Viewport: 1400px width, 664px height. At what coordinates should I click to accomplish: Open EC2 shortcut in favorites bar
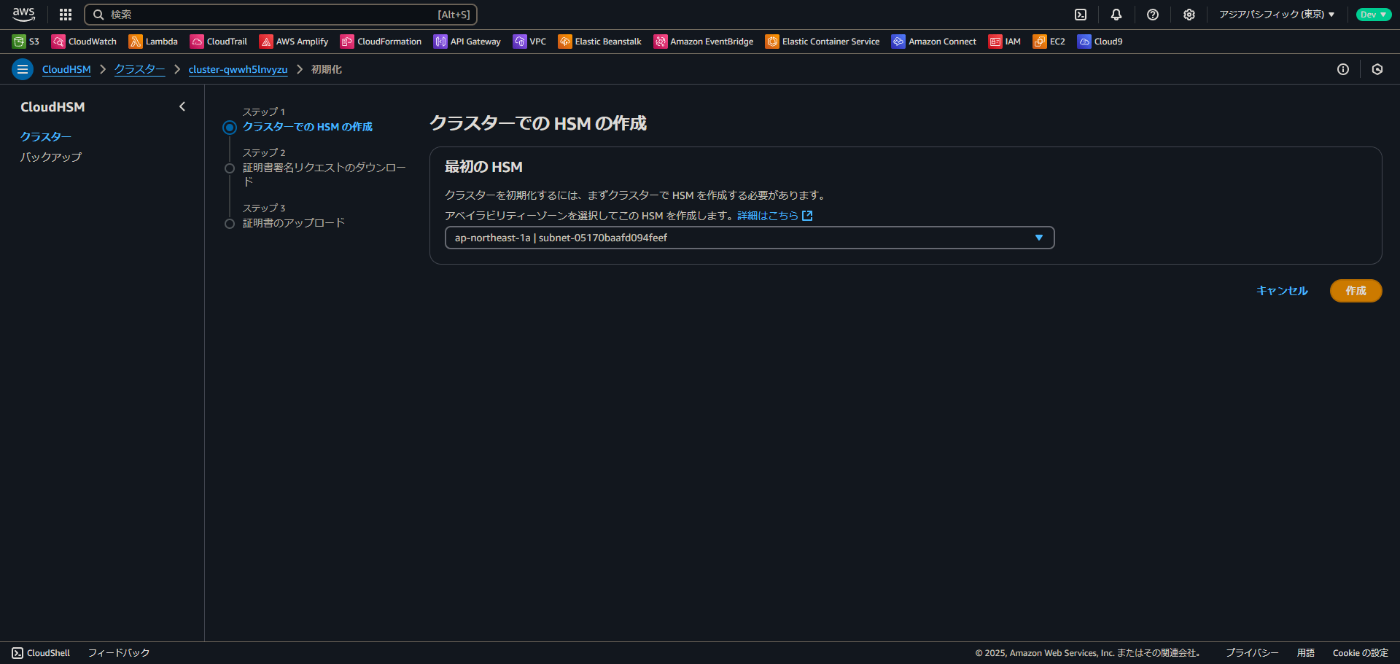tap(1049, 42)
